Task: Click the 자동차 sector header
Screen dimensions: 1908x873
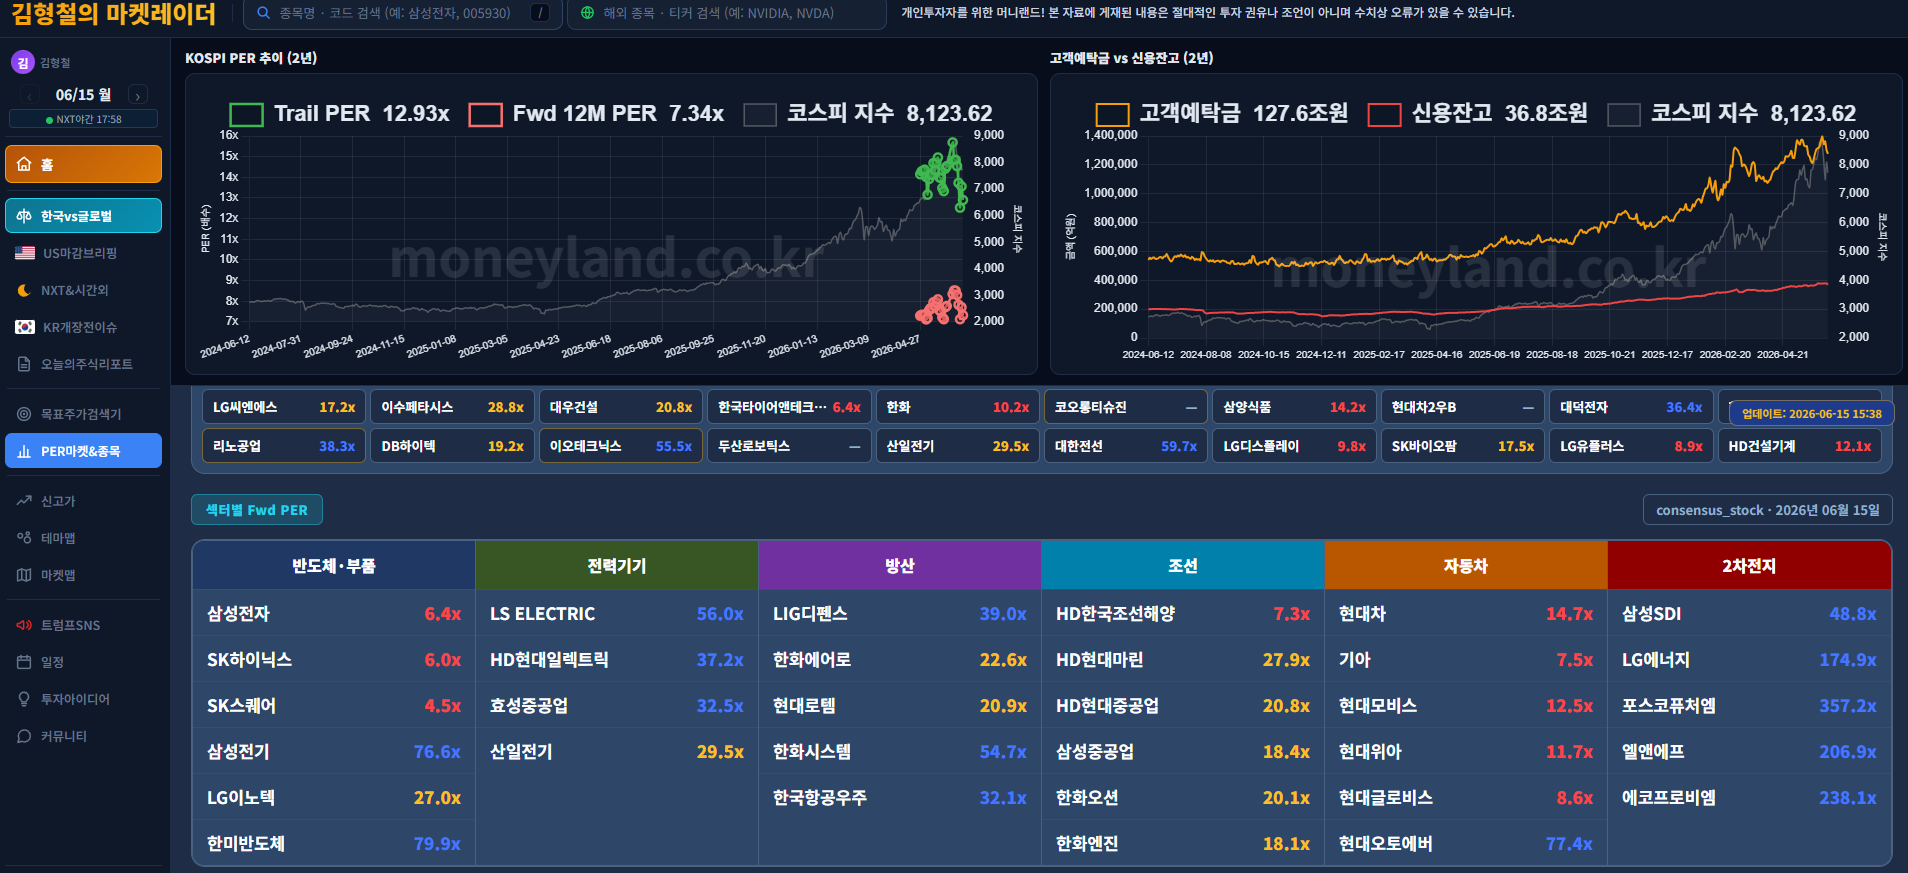Action: click(x=1466, y=566)
